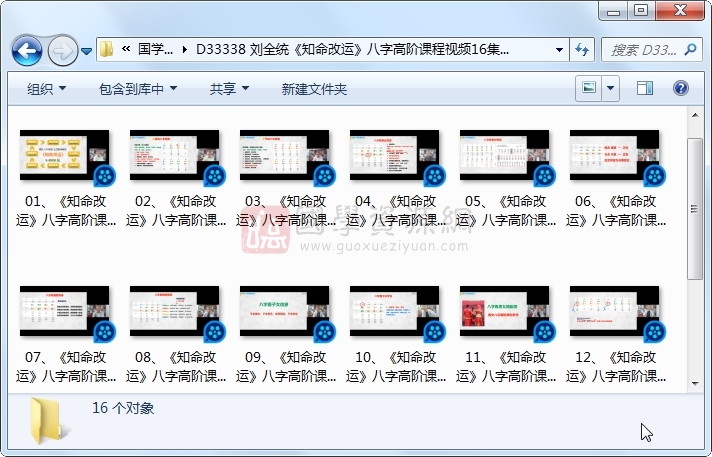The image size is (712, 457).
Task: Select the 06 video thumbnail
Action: pos(614,155)
